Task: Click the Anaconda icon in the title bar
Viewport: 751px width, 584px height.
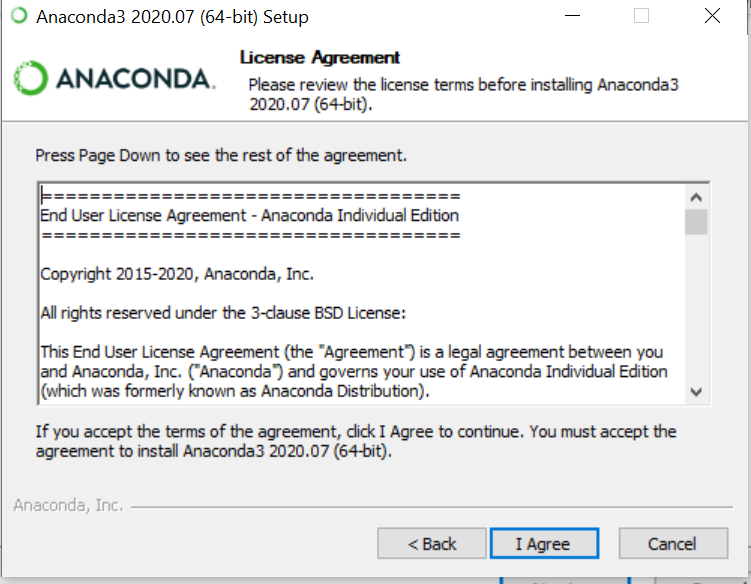Action: point(19,16)
